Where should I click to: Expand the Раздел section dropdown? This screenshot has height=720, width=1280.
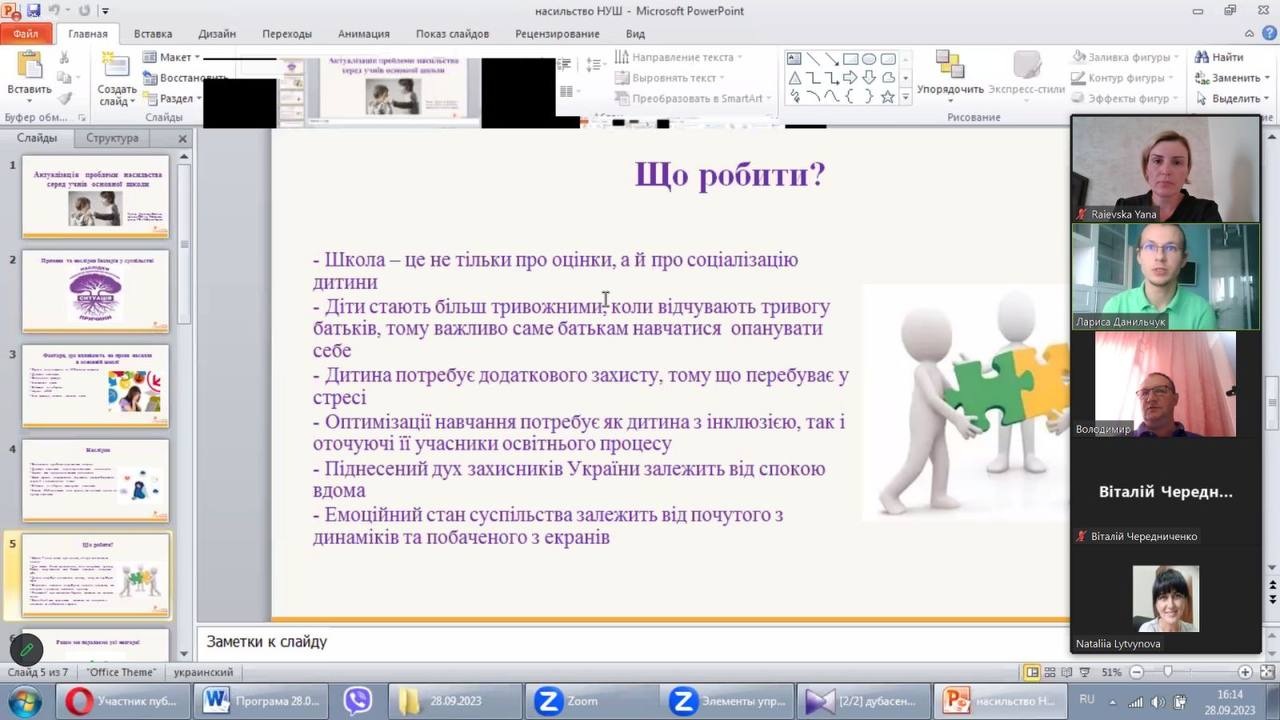coord(172,99)
